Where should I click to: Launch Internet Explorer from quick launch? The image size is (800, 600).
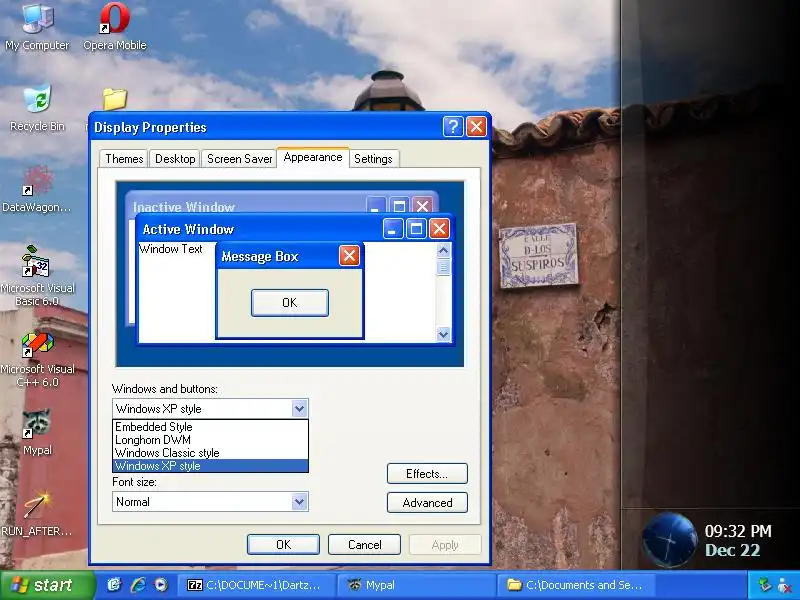[x=138, y=585]
